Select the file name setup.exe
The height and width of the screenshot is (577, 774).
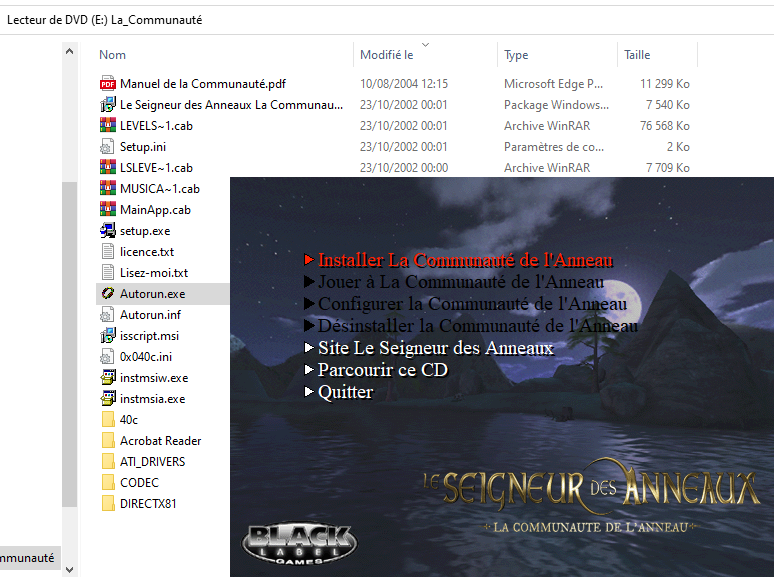145,231
